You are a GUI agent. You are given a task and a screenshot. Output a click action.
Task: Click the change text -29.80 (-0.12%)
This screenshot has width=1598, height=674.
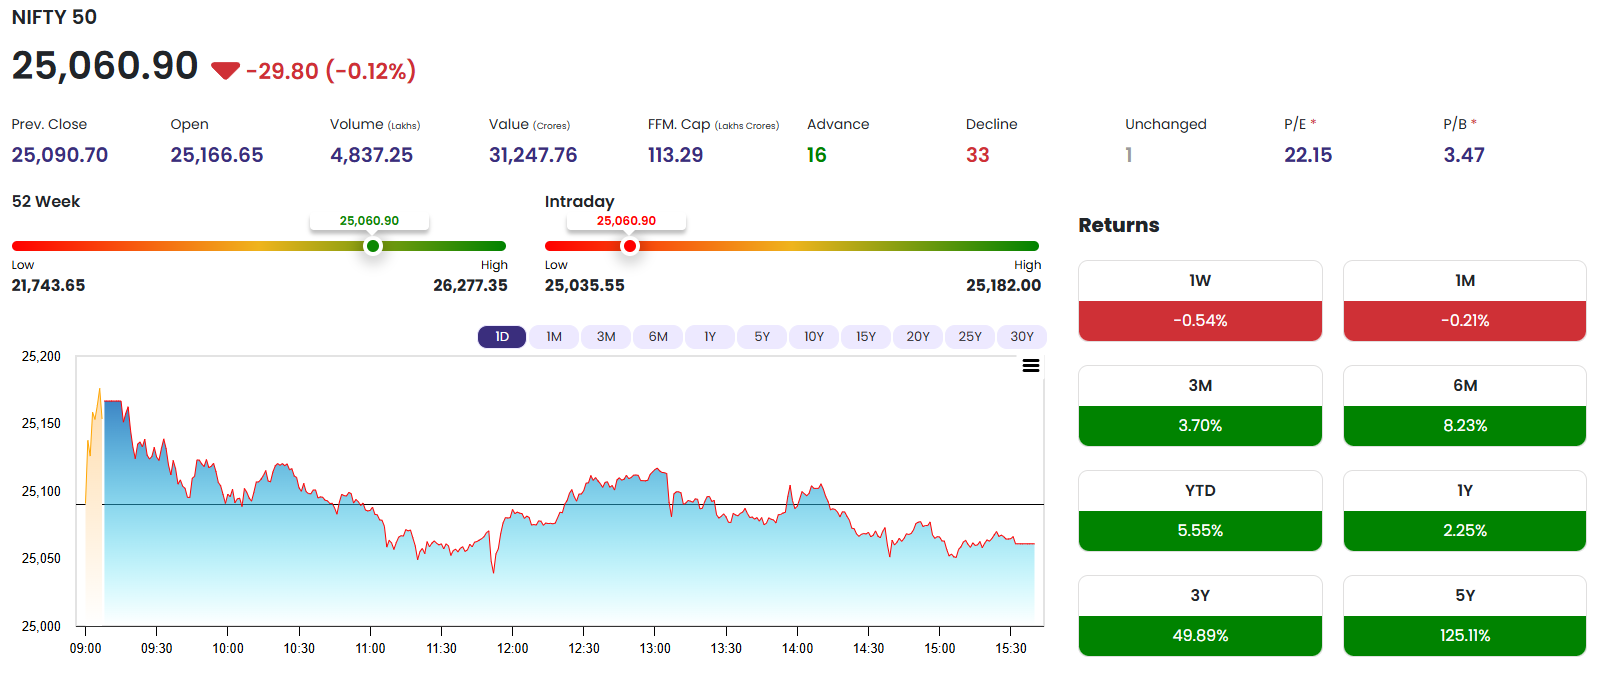331,71
